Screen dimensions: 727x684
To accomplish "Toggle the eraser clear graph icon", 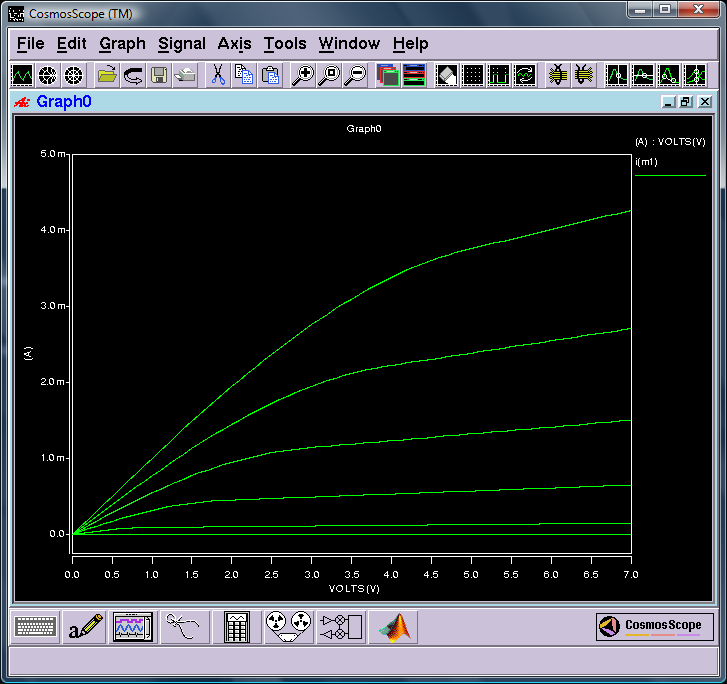I will click(446, 75).
